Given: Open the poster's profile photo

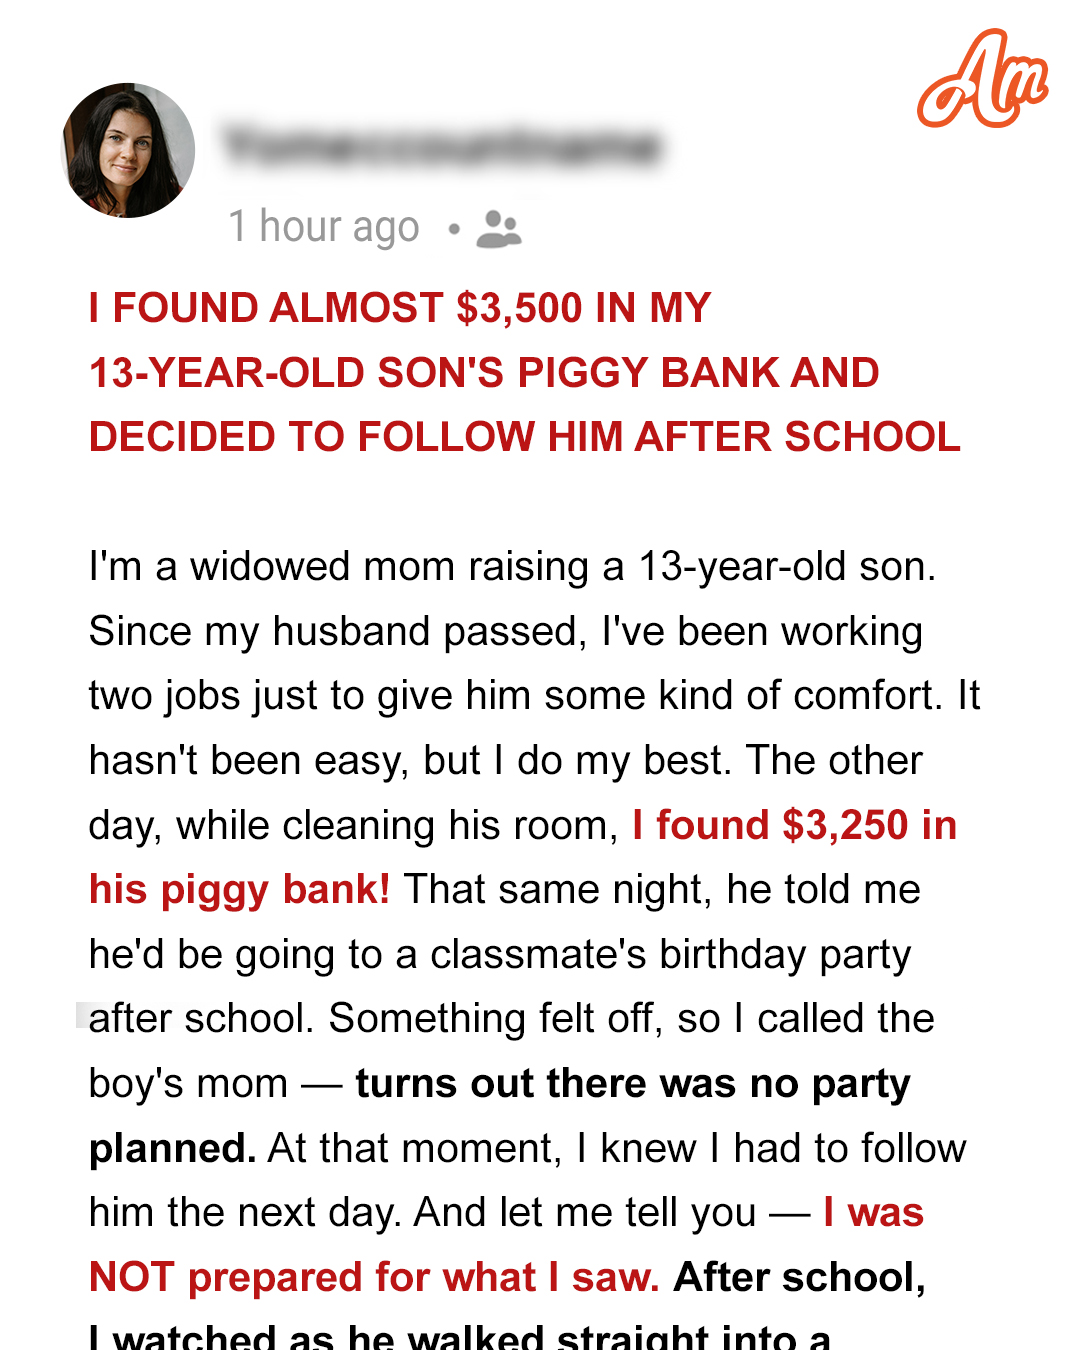Looking at the screenshot, I should (128, 150).
